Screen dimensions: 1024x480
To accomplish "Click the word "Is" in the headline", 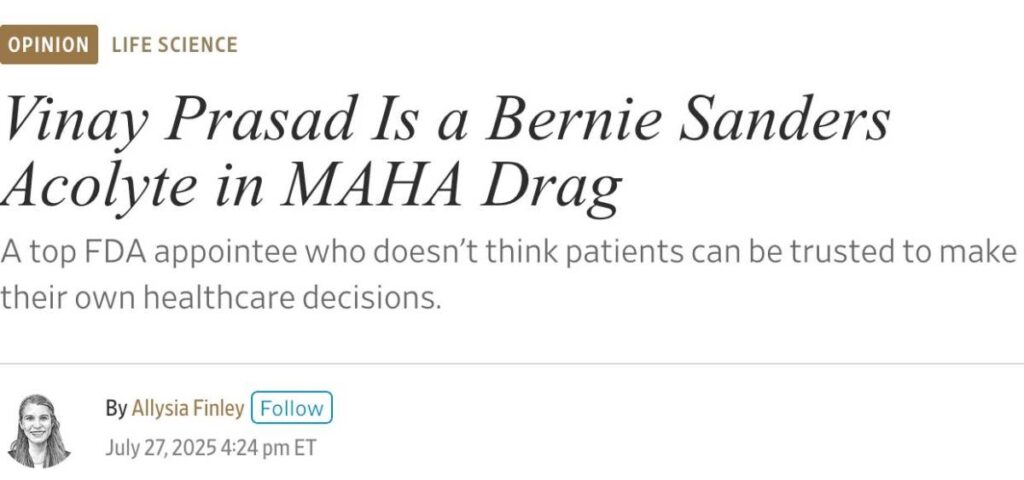I will (395, 119).
